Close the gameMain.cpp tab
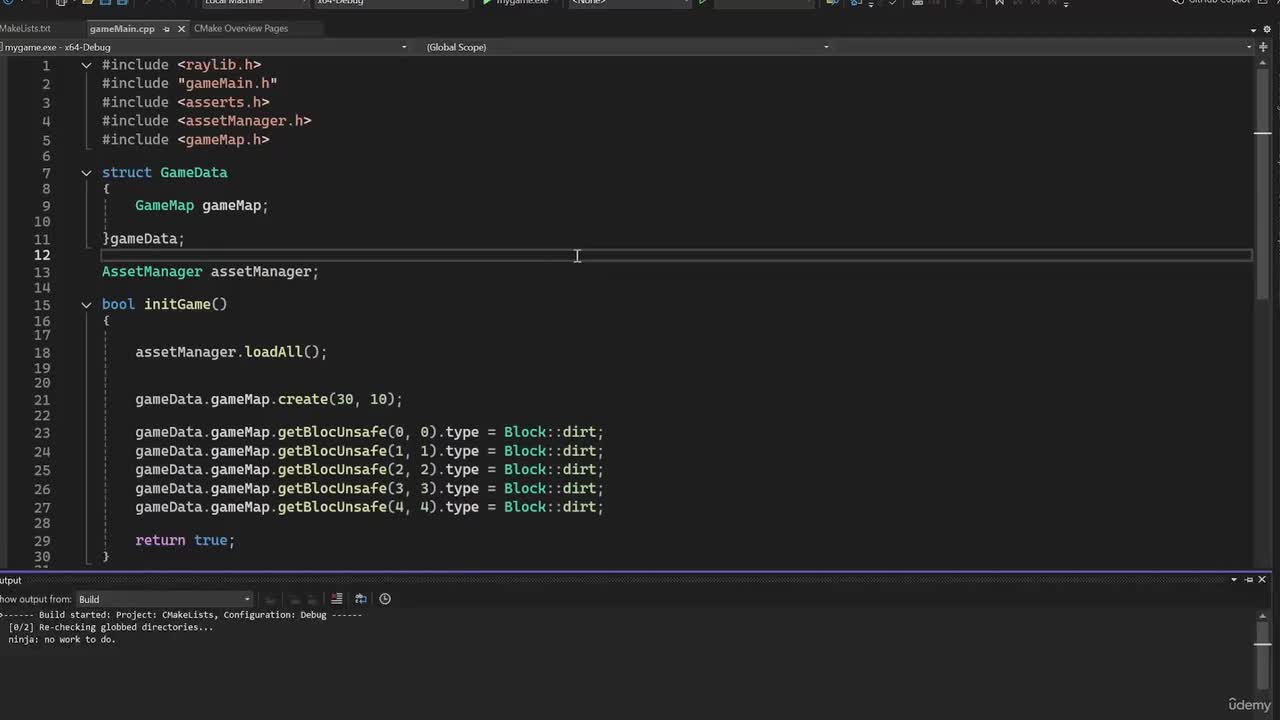 coord(180,29)
